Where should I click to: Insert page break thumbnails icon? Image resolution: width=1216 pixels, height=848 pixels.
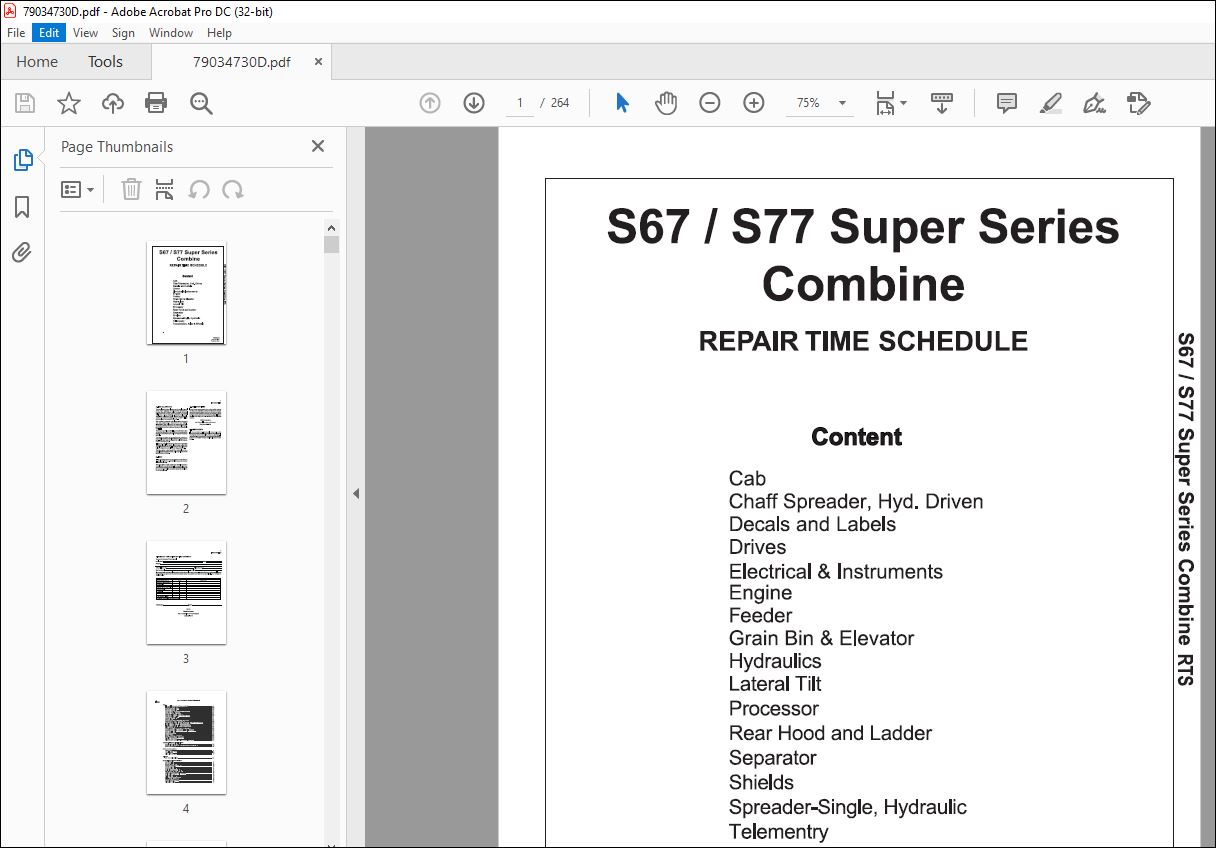coord(165,189)
